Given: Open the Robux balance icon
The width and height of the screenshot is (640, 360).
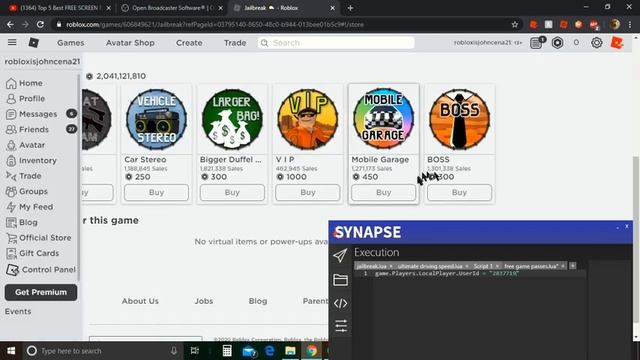Looking at the screenshot, I should tap(558, 42).
